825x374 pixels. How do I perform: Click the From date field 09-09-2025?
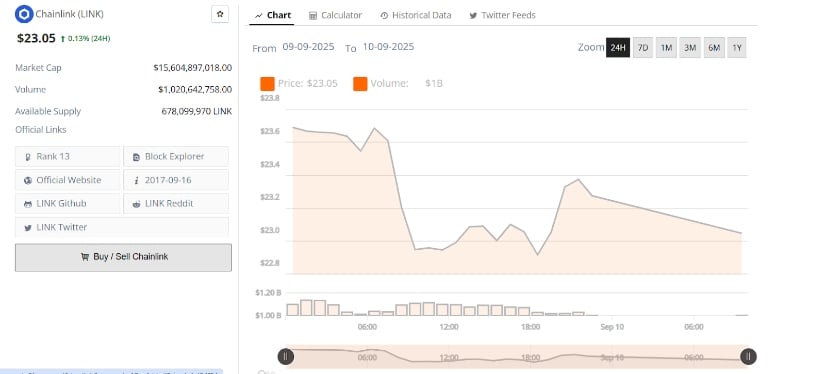[x=308, y=47]
